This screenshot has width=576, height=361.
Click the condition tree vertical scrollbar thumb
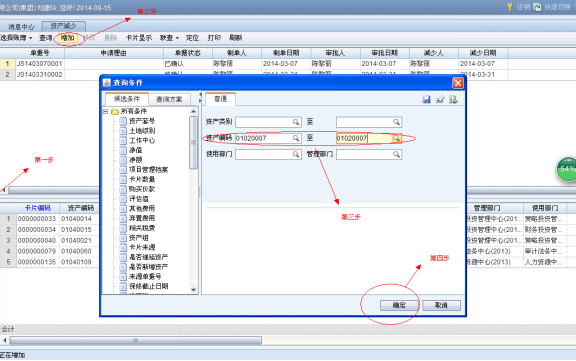[194, 142]
